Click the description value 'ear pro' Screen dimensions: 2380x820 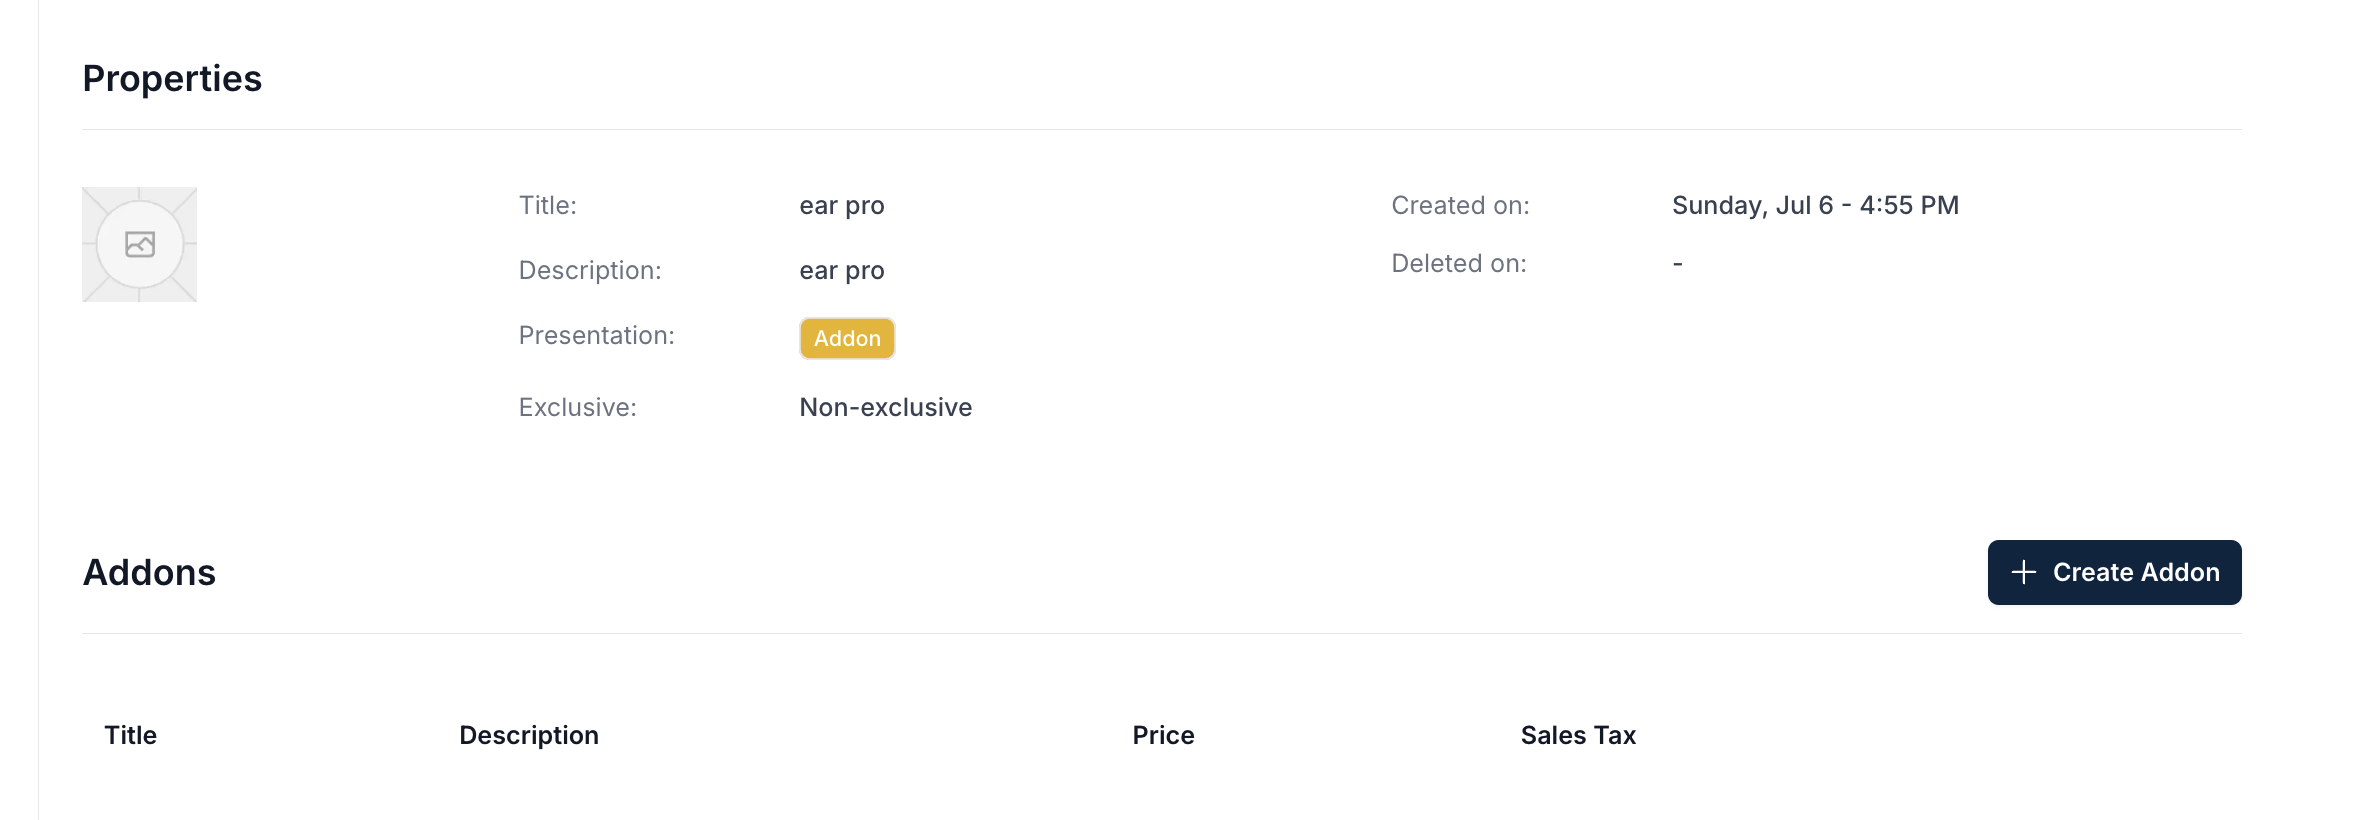point(842,271)
